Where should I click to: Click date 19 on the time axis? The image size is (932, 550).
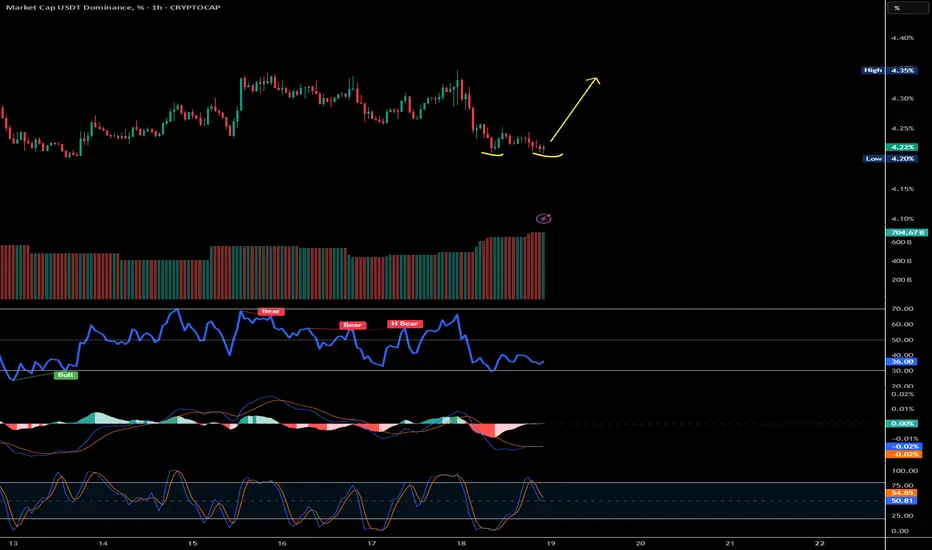(550, 543)
